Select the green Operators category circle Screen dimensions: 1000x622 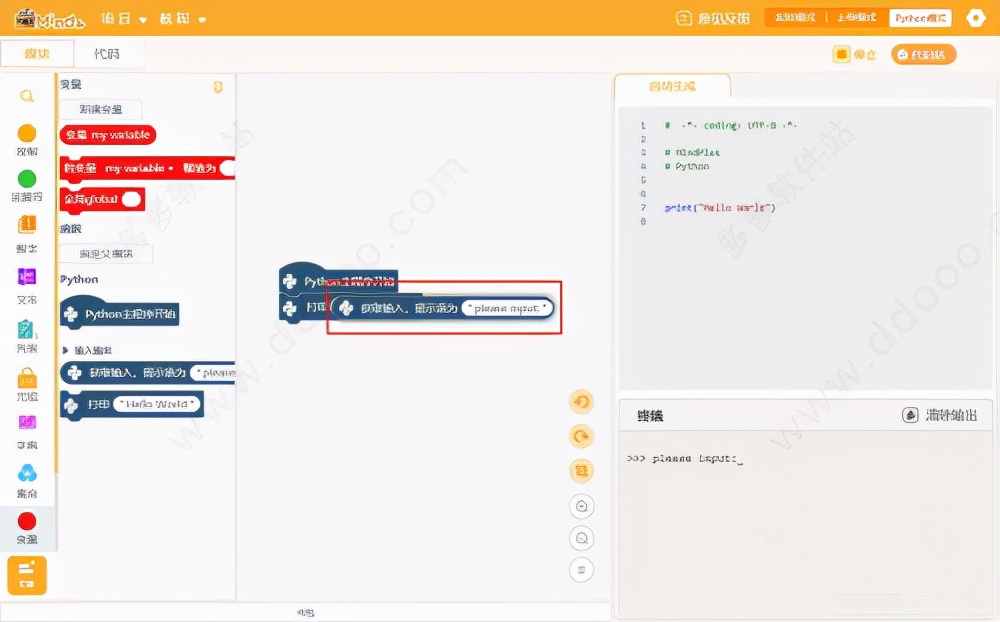27,179
